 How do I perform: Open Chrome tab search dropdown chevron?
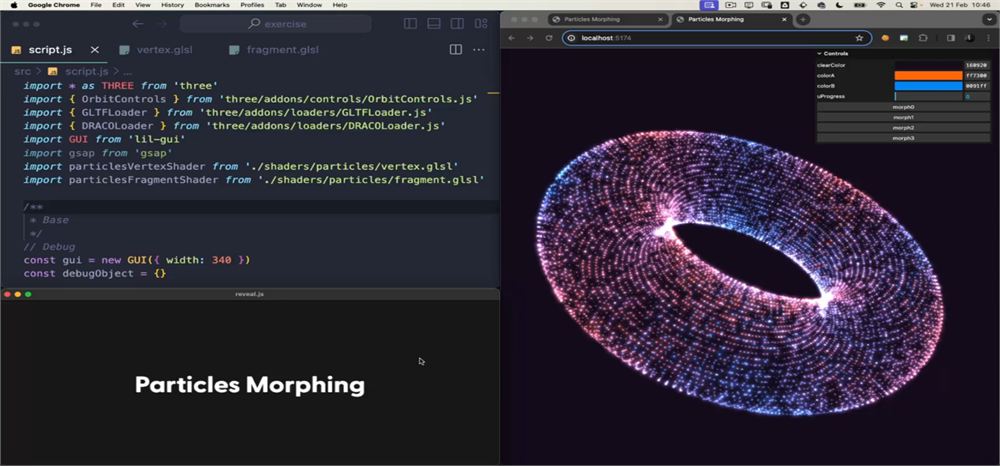[x=989, y=20]
